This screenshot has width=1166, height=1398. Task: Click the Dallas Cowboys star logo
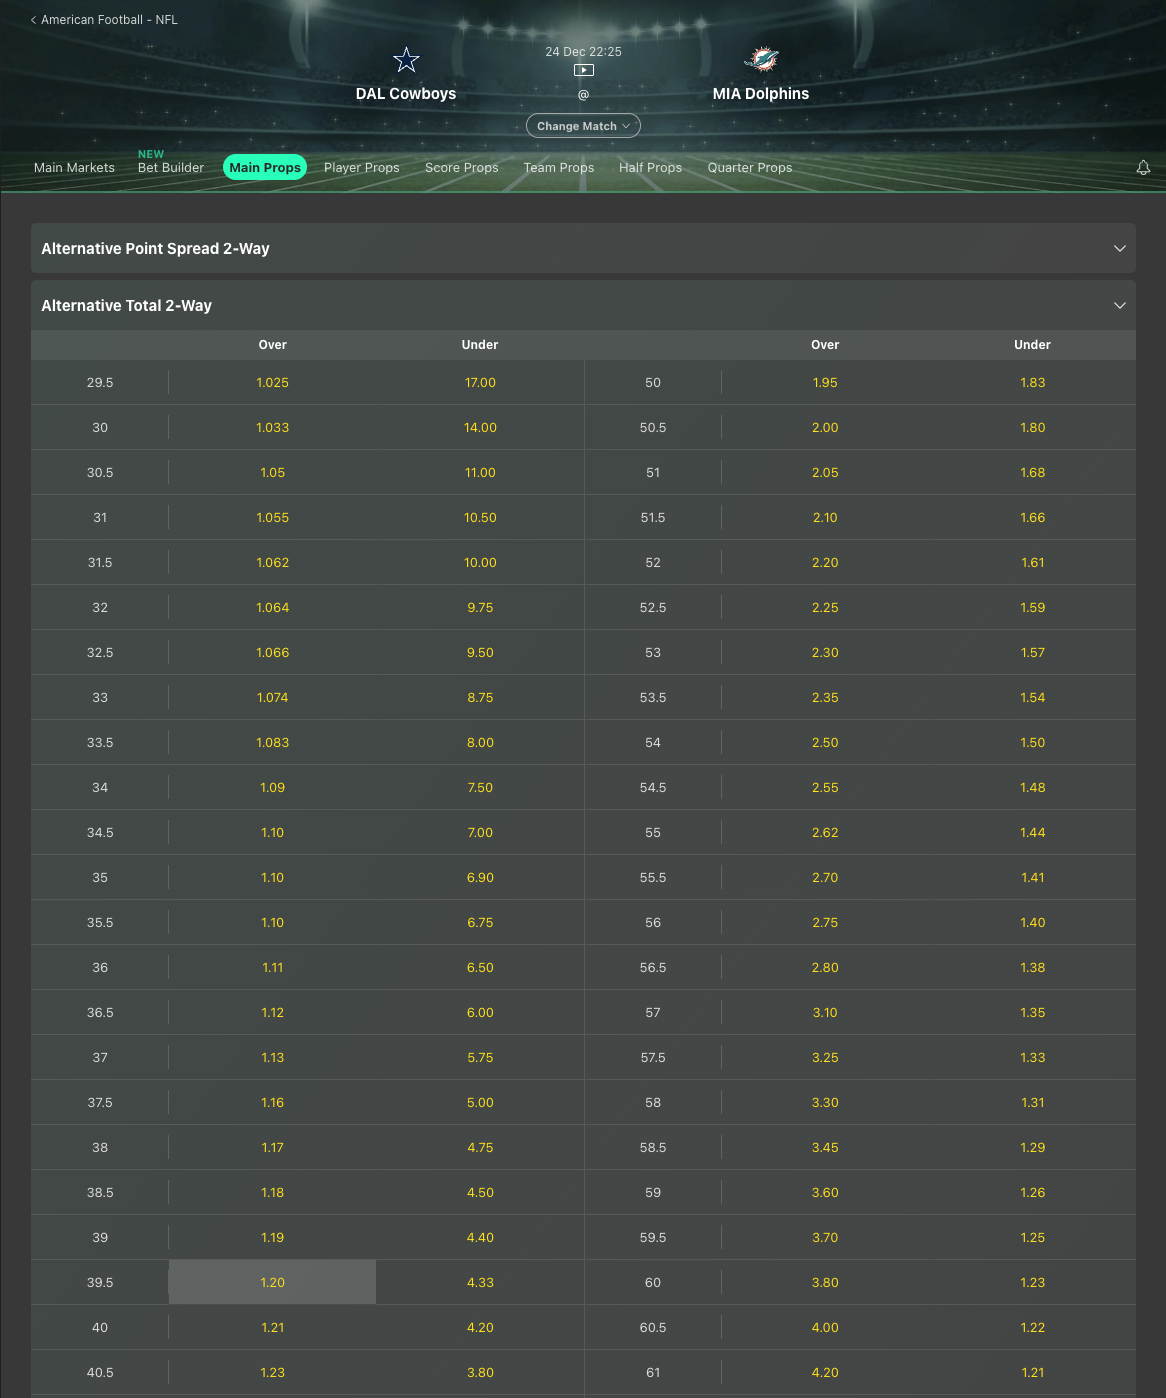pyautogui.click(x=406, y=61)
